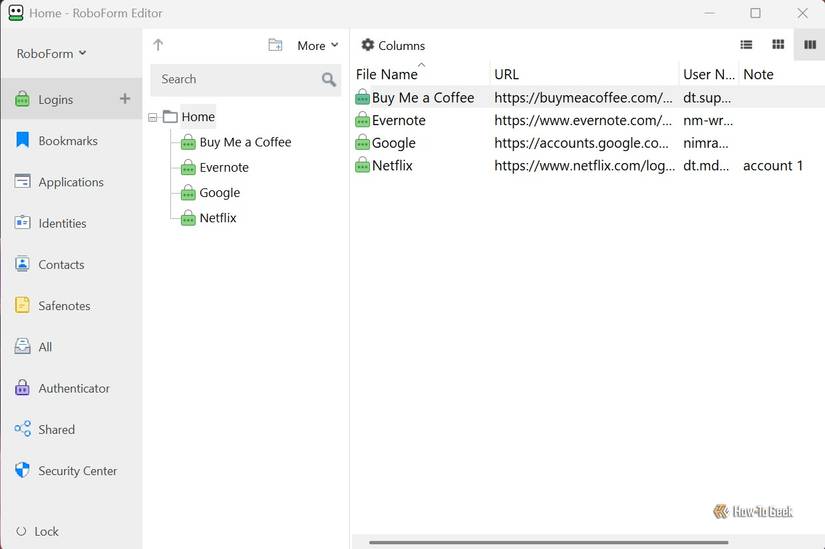Focus the Search input field

click(x=237, y=79)
